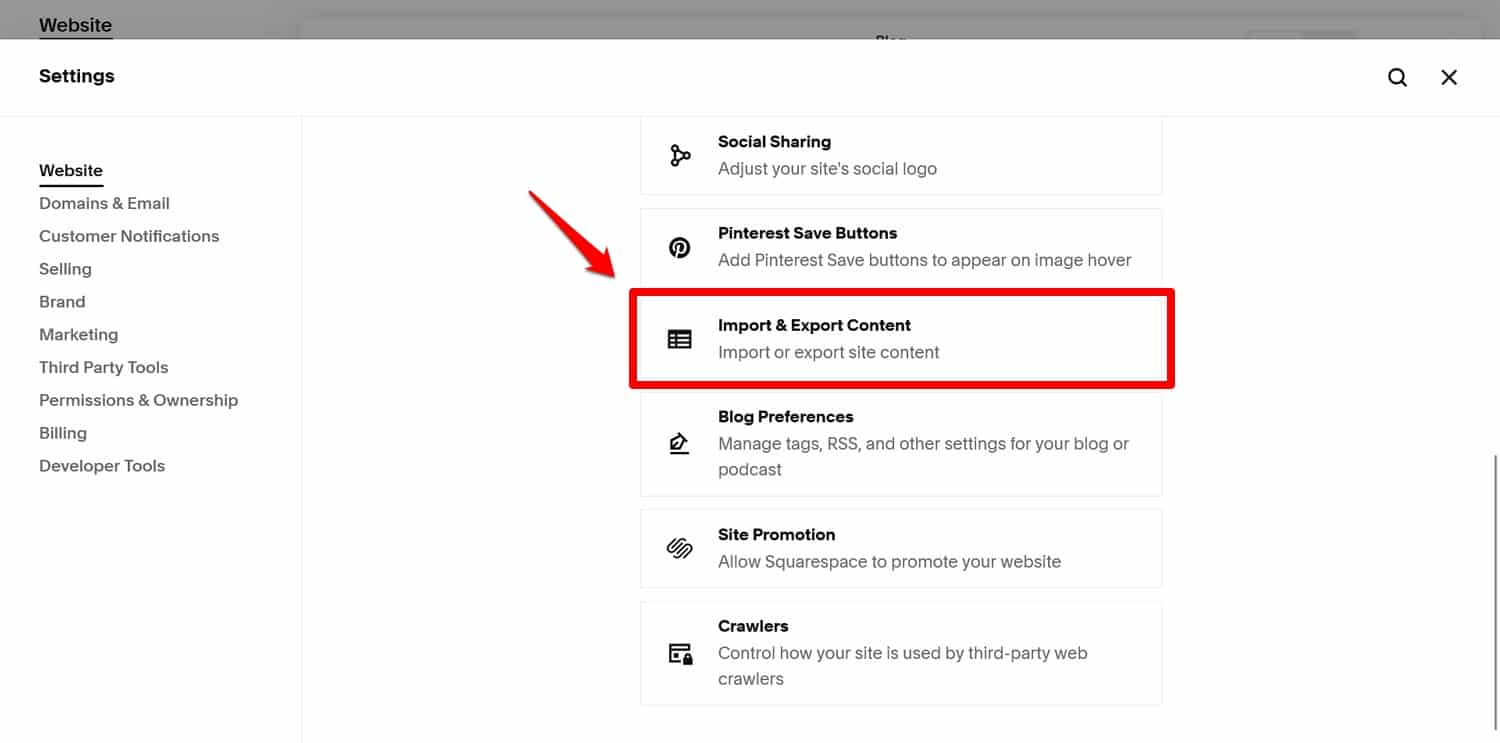Click 'Adjust your site's social logo' text
This screenshot has width=1500, height=743.
tap(827, 168)
